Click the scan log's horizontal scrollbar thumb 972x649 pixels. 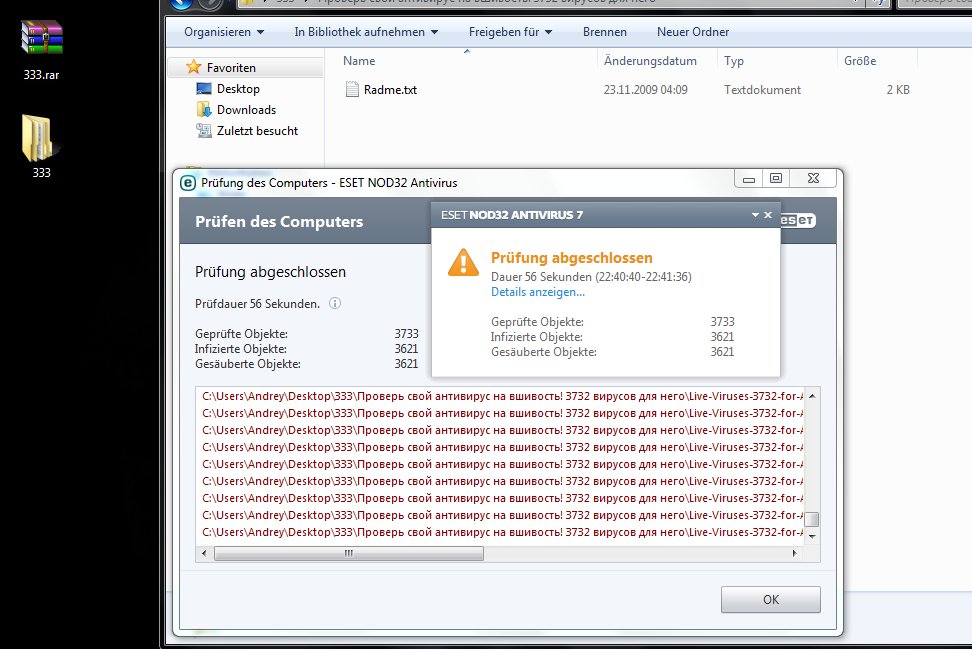click(x=348, y=553)
